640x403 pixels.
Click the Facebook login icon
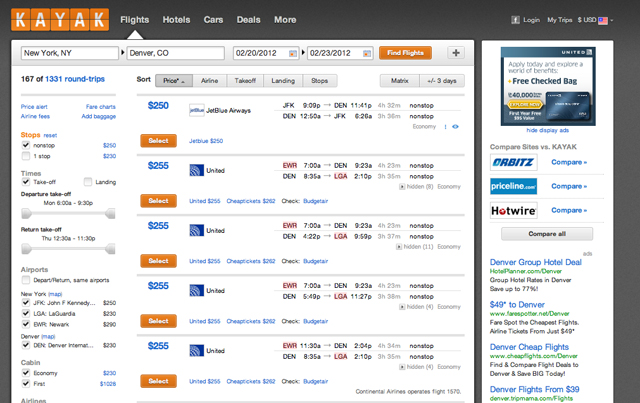pos(515,20)
